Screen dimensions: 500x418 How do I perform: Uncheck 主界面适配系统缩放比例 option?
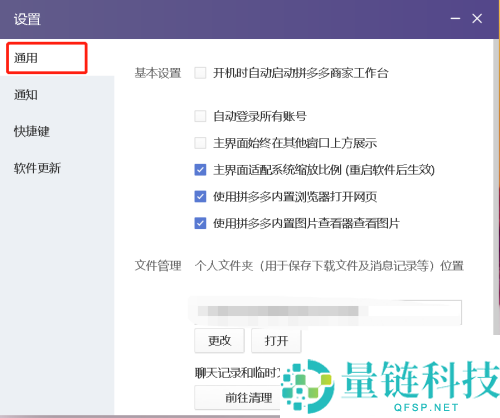200,170
